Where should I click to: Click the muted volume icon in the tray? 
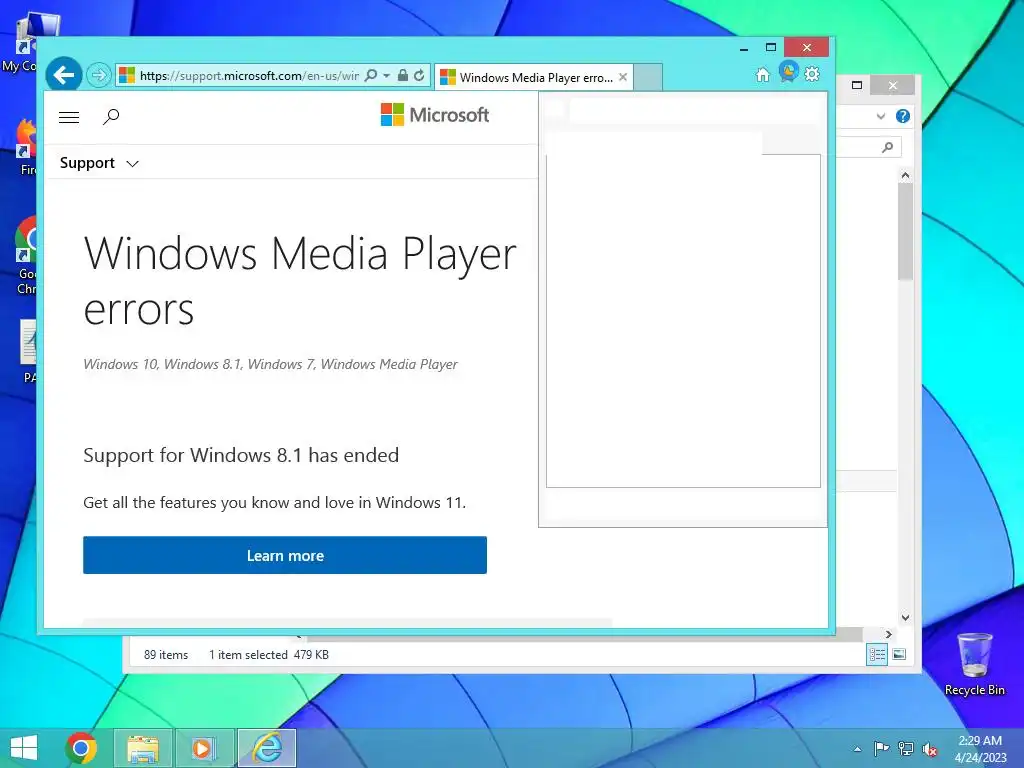tap(930, 748)
